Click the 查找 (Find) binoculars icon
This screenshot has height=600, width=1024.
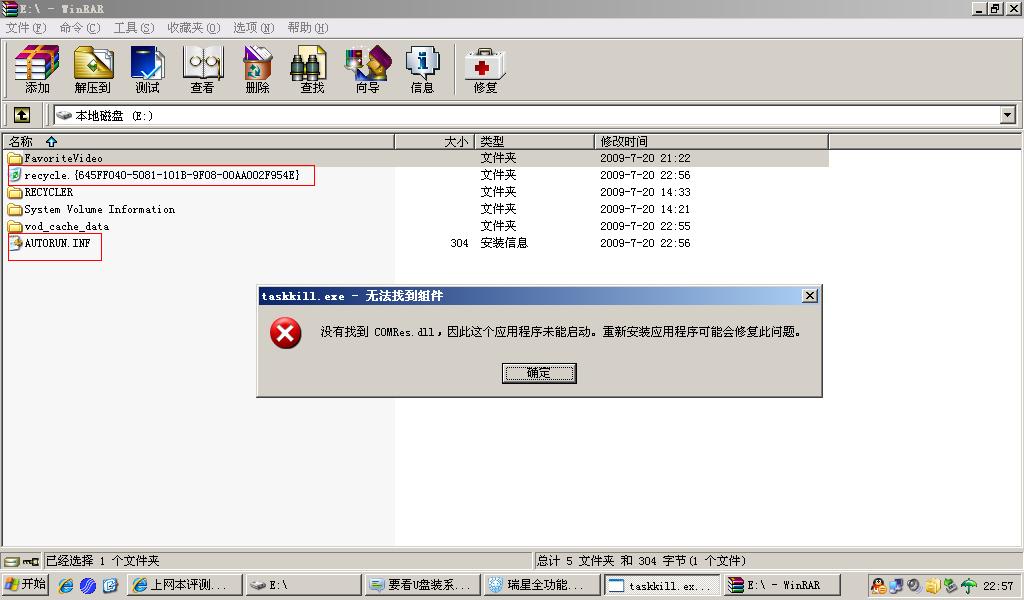(x=308, y=63)
